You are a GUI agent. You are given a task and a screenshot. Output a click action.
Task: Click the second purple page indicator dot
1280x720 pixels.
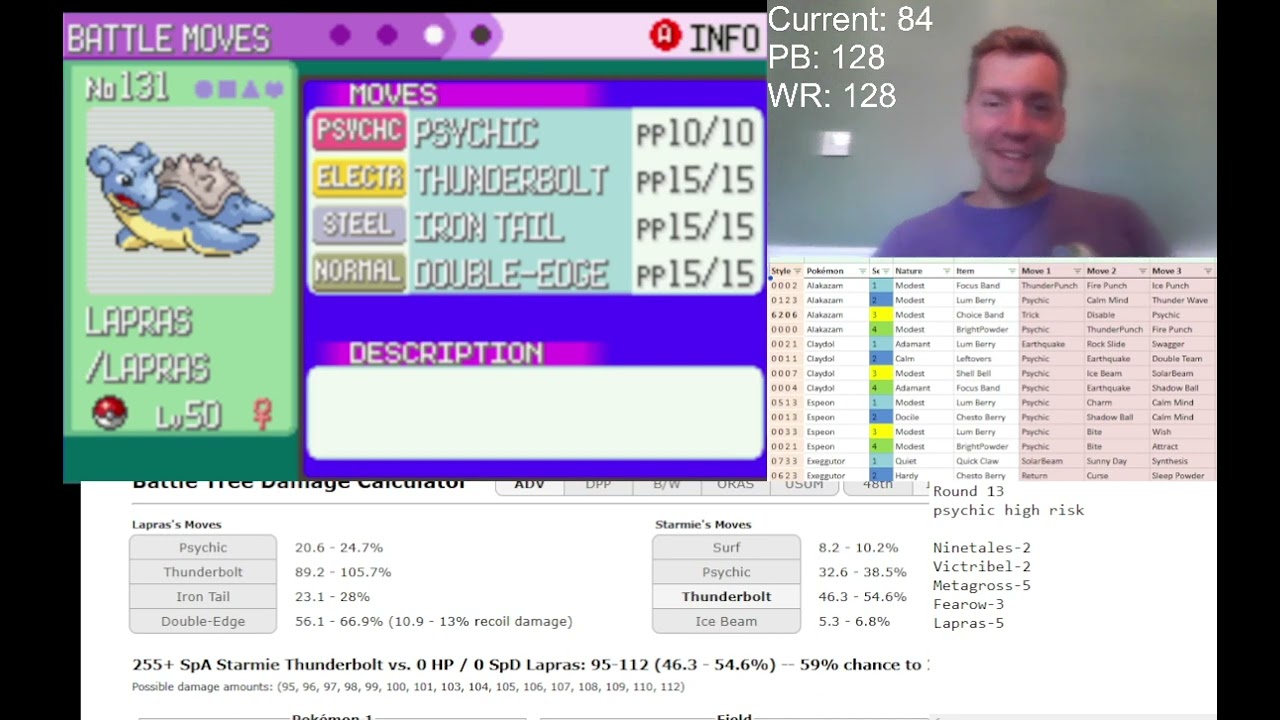[x=387, y=36]
